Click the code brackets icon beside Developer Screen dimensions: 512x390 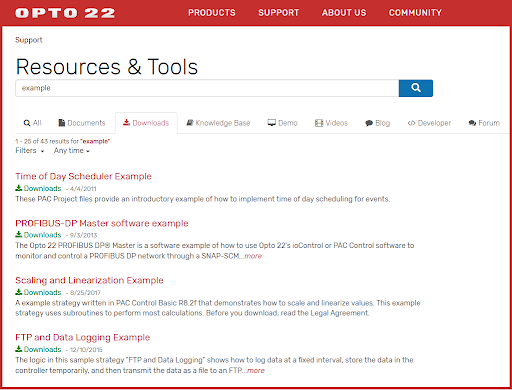411,123
